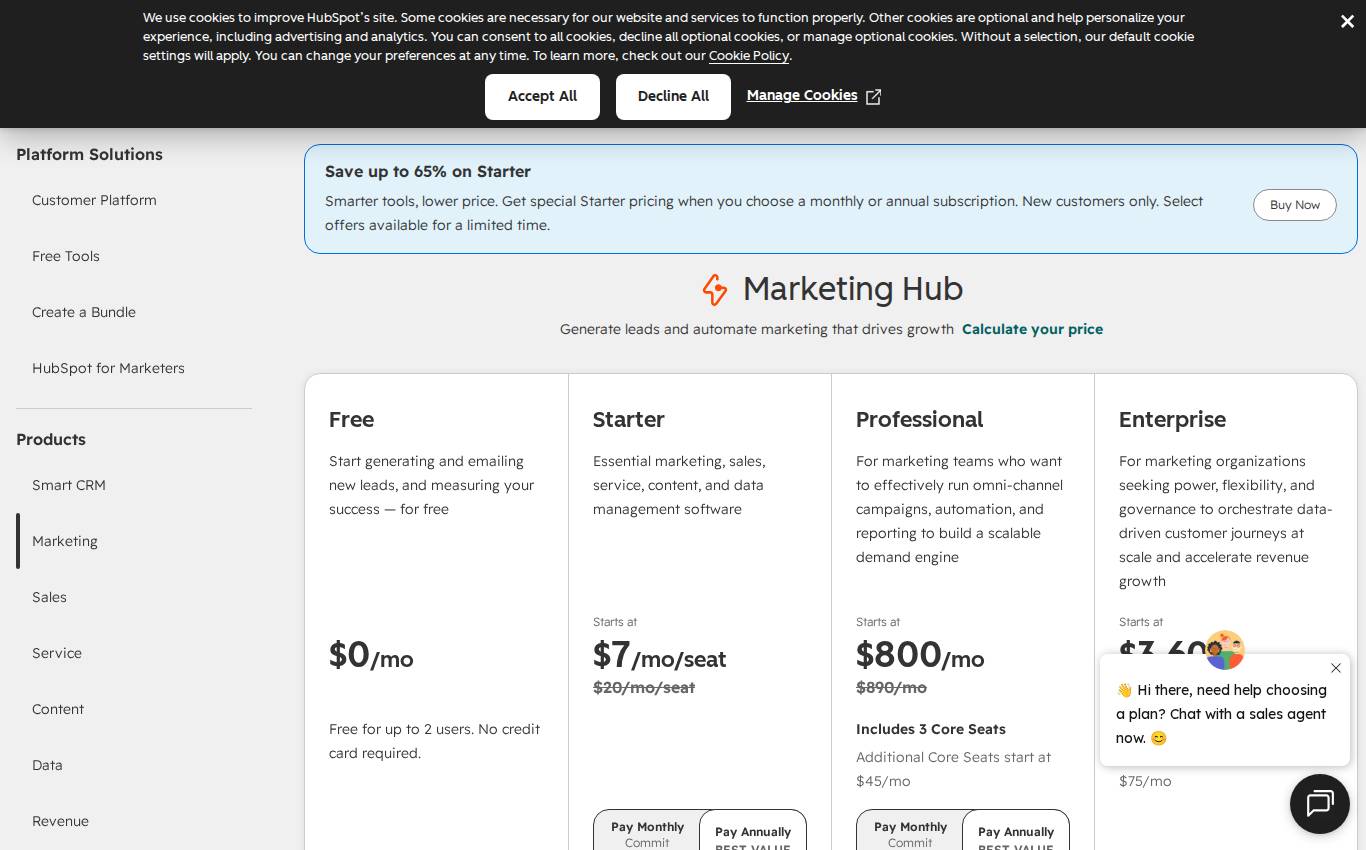This screenshot has width=1366, height=850.
Task: Click the chat greeting message text
Action: tap(1221, 714)
